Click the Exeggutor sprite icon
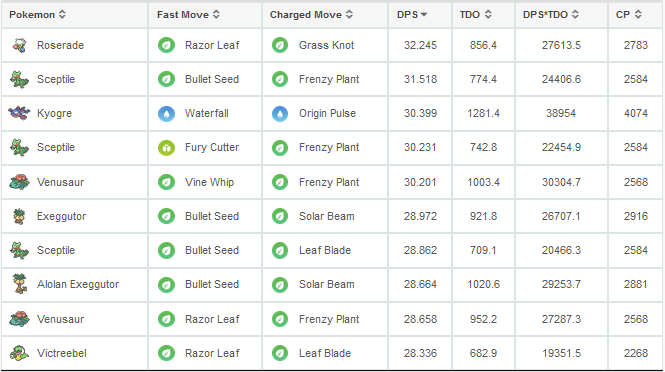The image size is (665, 372). [x=19, y=216]
